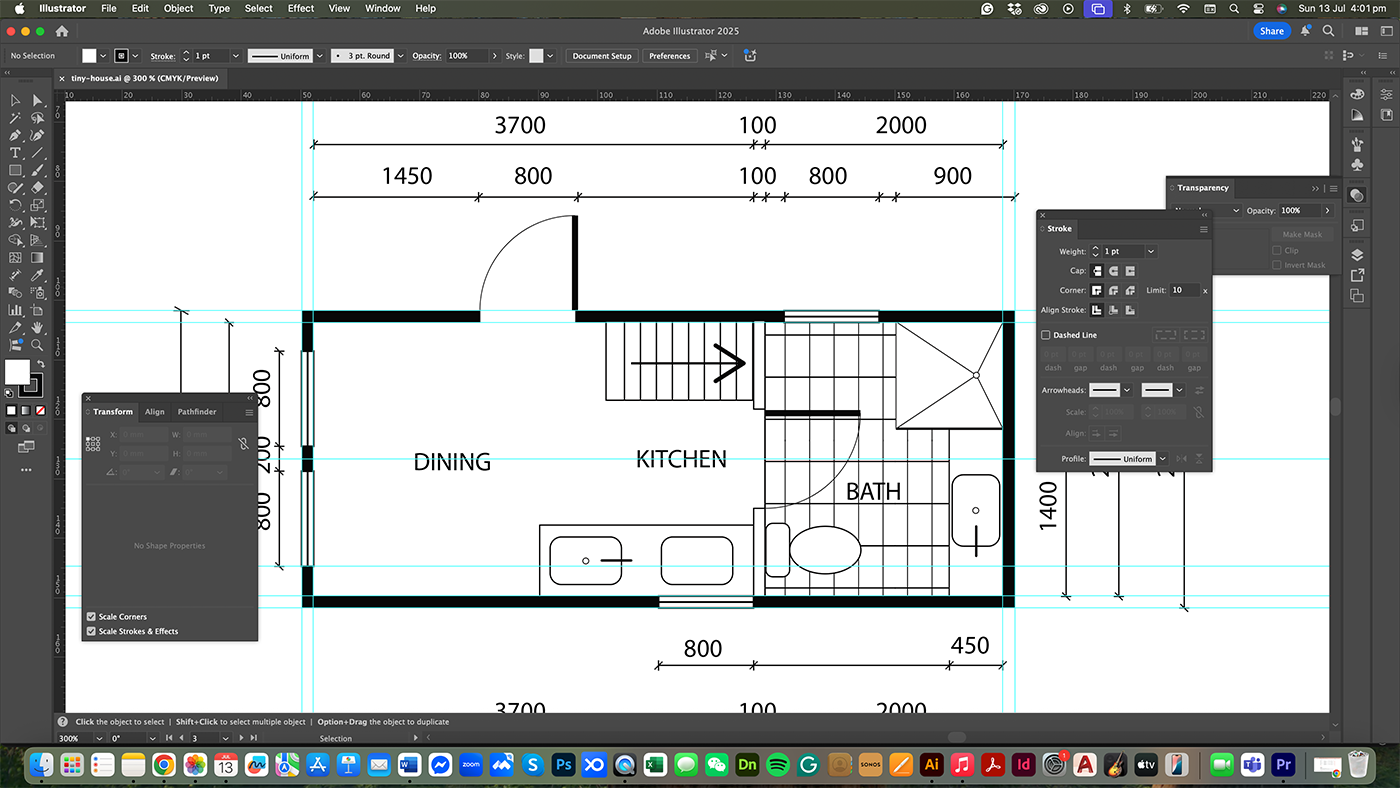Open the first Arrowheads start dropdown
The image size is (1400, 788).
point(1127,390)
